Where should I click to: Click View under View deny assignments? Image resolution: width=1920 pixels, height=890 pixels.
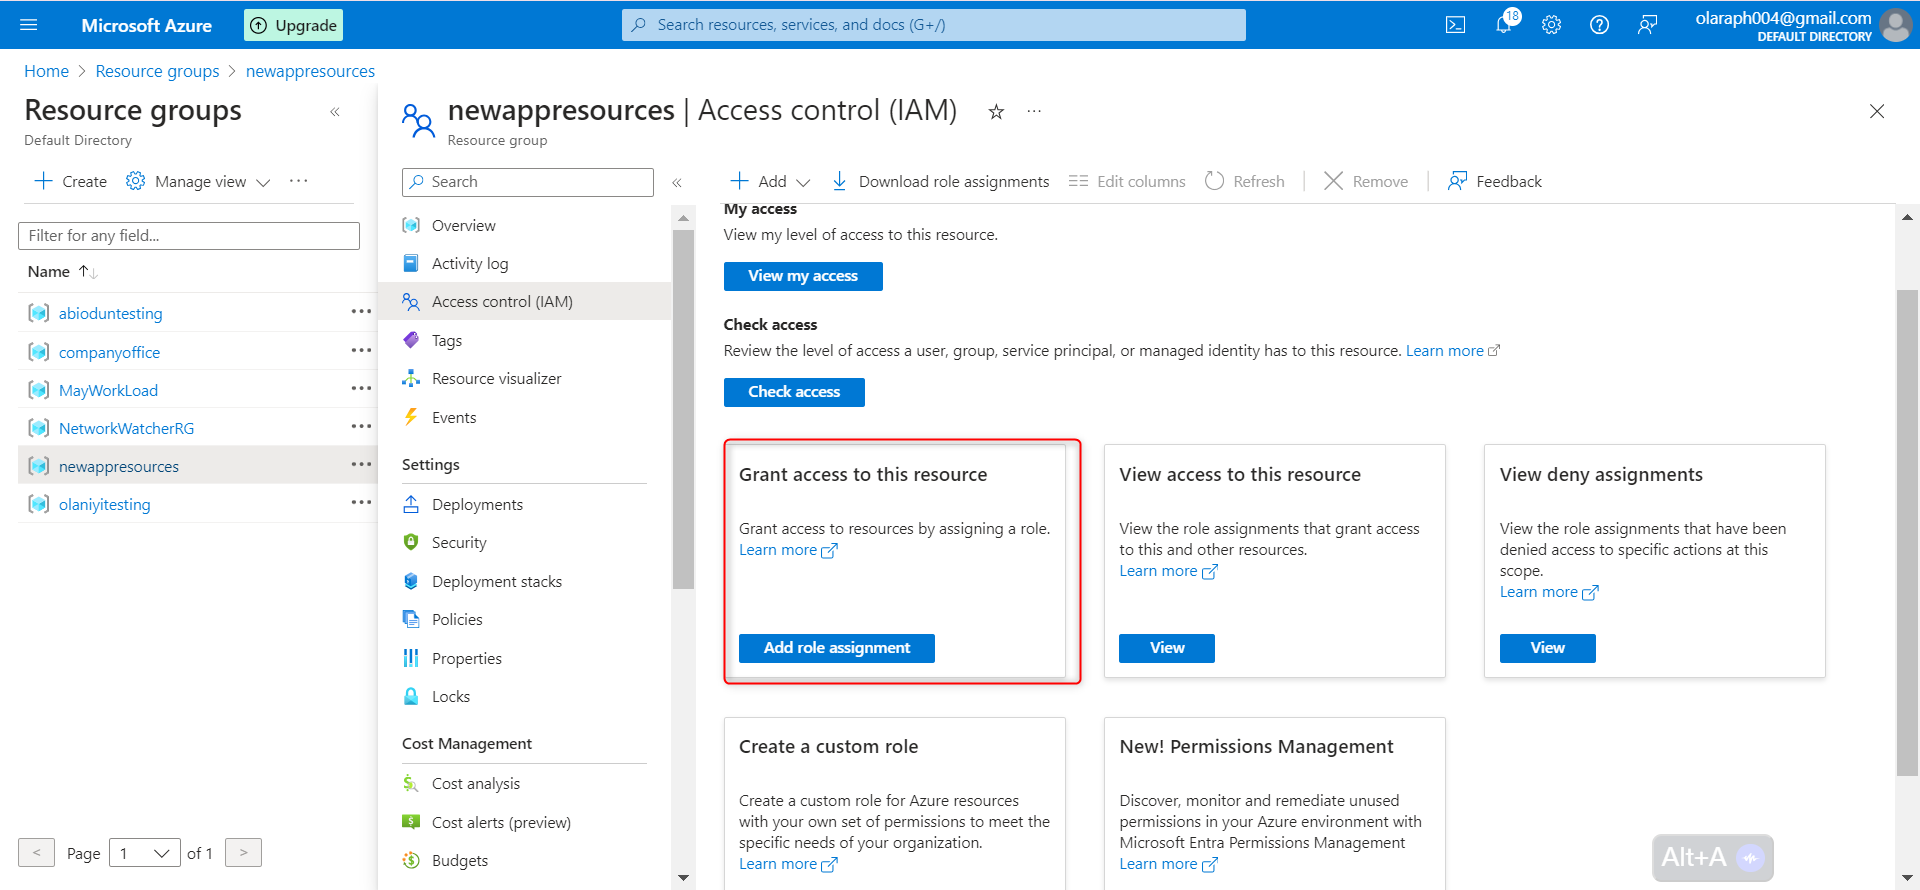pos(1547,648)
